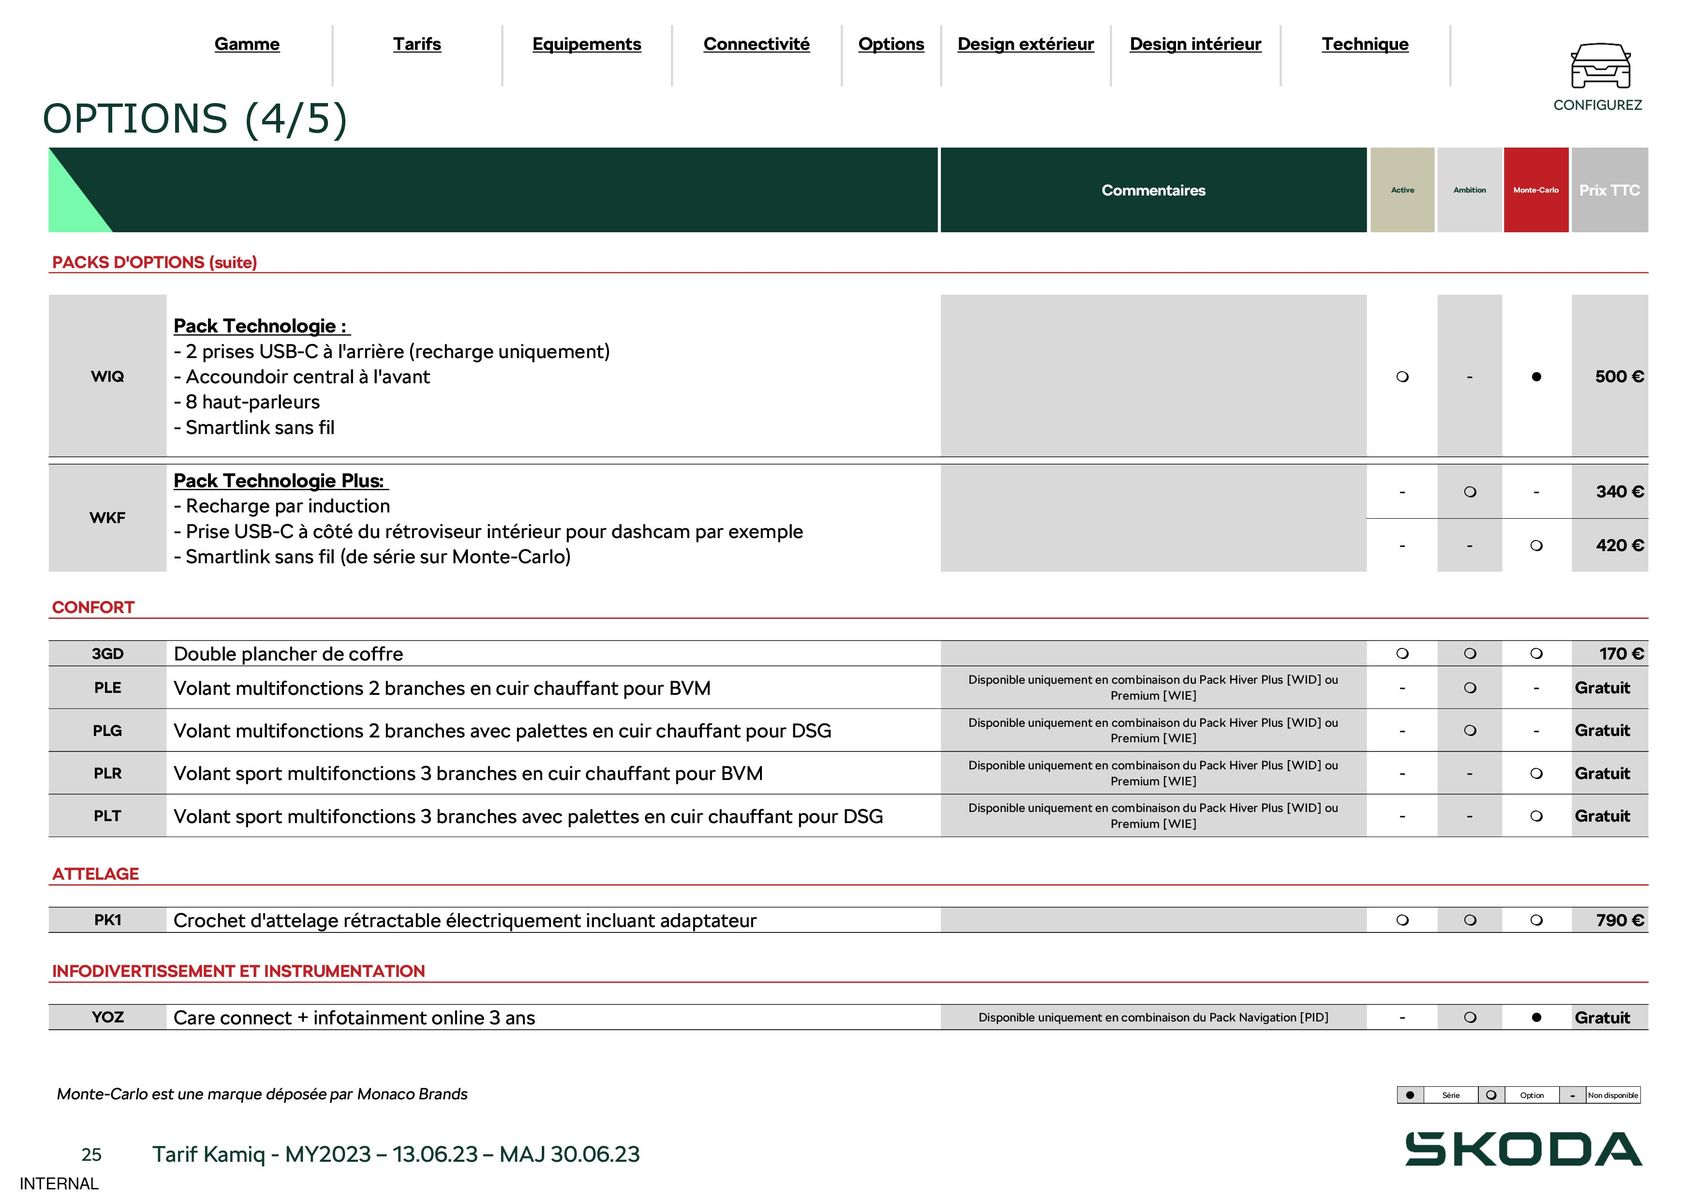This screenshot has height=1200, width=1697.
Task: Open the Equipements section link
Action: pos(587,44)
